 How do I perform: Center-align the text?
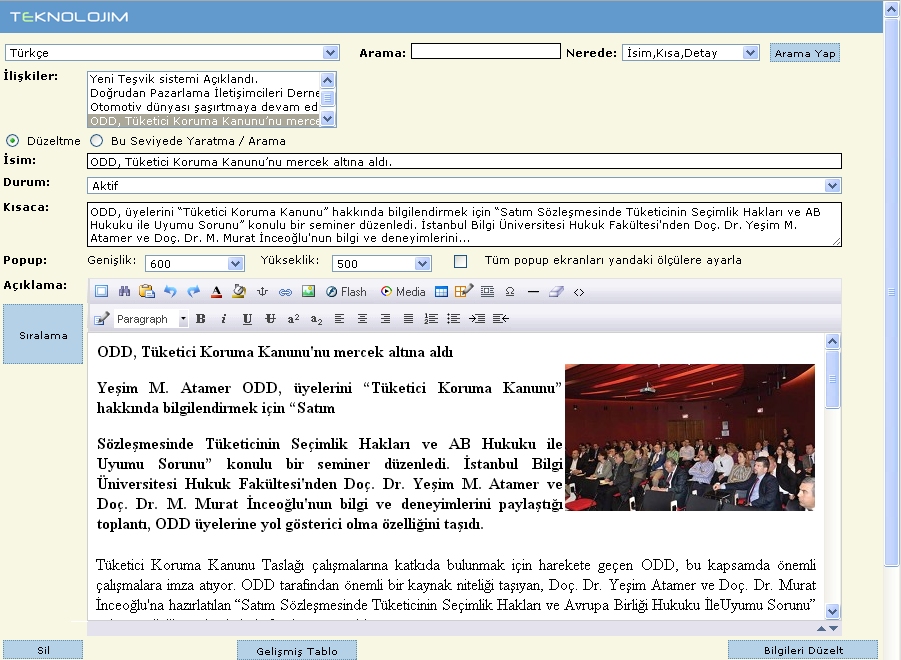click(362, 319)
